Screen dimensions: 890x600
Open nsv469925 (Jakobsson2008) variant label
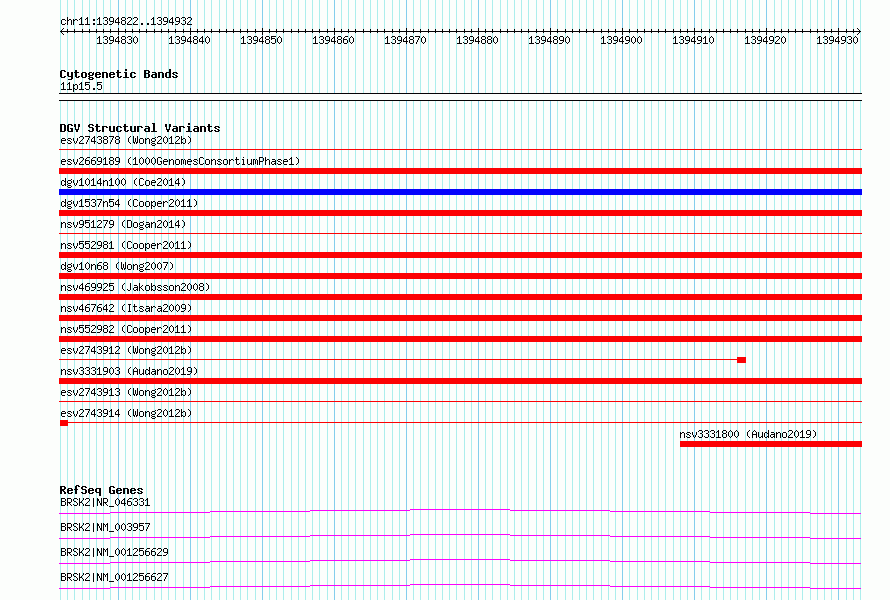tap(135, 287)
